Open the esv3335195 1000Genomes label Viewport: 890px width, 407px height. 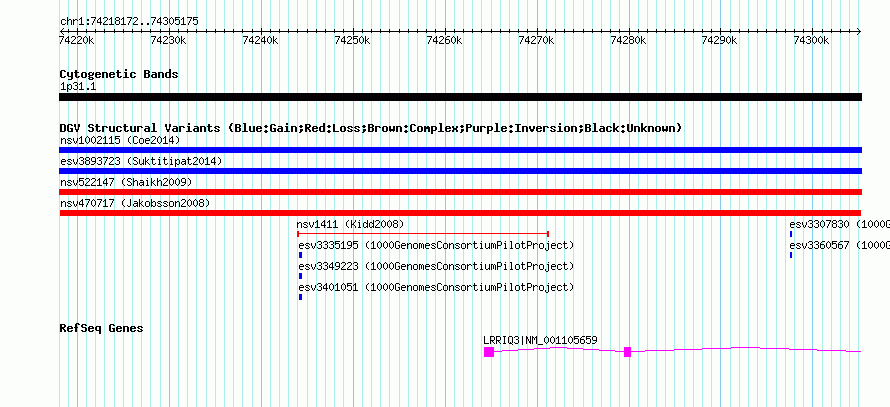point(436,245)
